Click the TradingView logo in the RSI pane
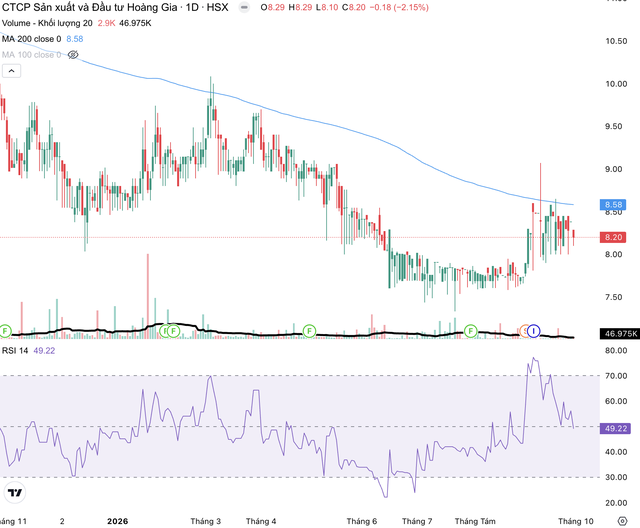Image resolution: width=640 pixels, height=528 pixels. click(15, 493)
